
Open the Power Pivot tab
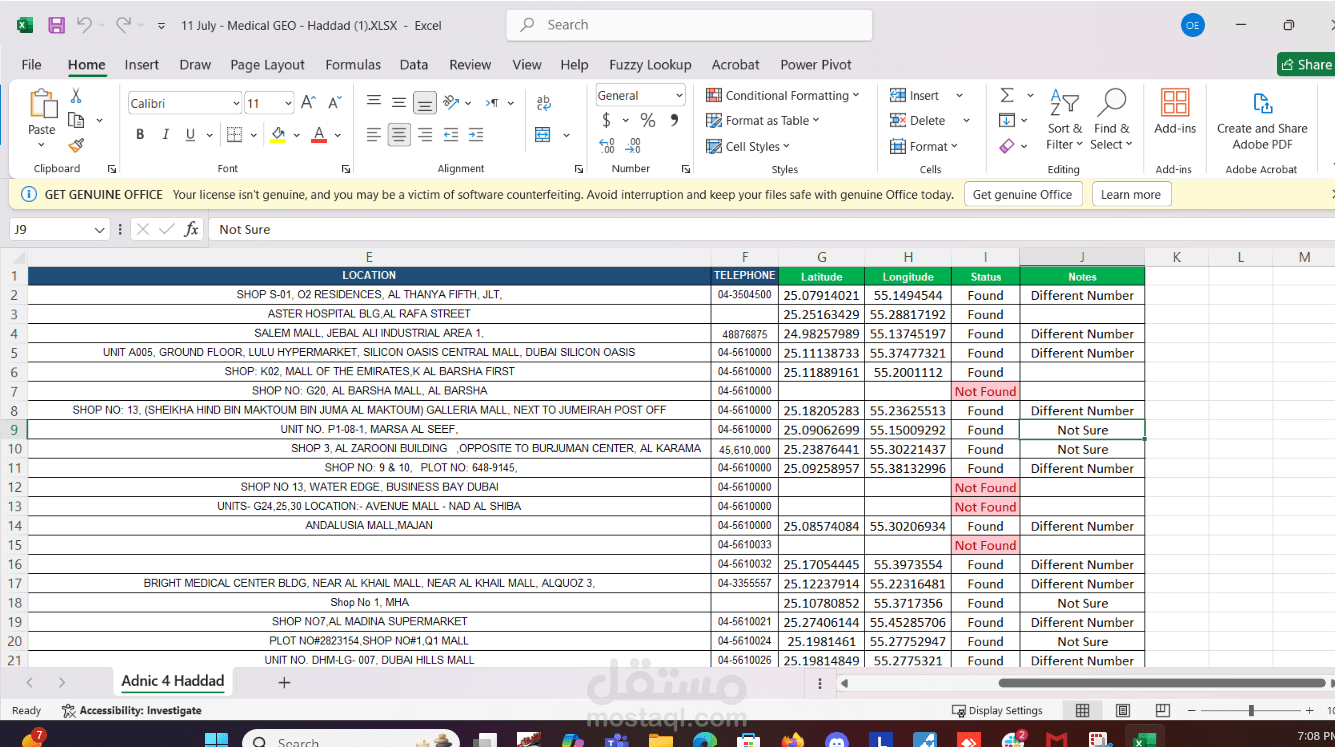(x=816, y=65)
